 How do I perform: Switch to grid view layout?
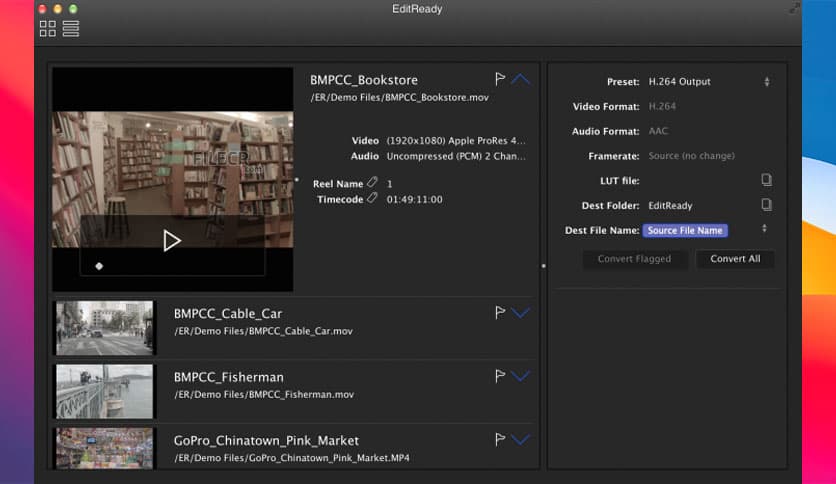click(47, 28)
